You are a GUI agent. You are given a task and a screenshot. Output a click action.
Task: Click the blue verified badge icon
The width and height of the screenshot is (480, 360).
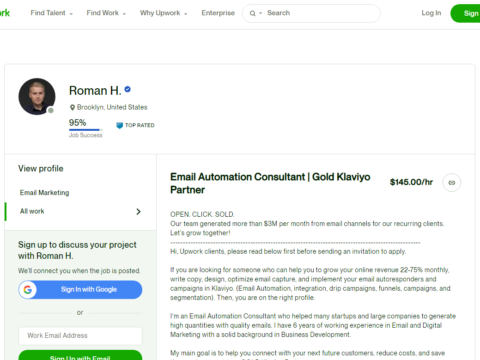click(127, 89)
